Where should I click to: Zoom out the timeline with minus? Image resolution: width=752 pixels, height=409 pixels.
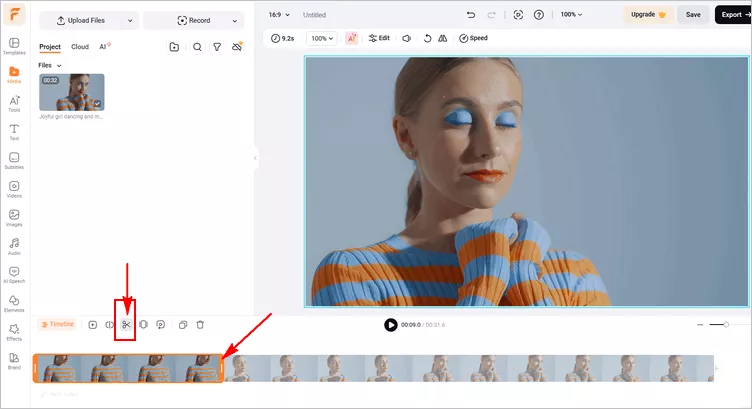click(x=700, y=325)
